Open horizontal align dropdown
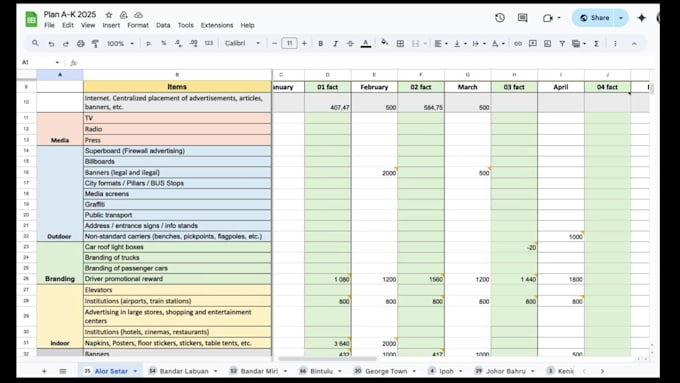680x383 pixels. tap(441, 43)
